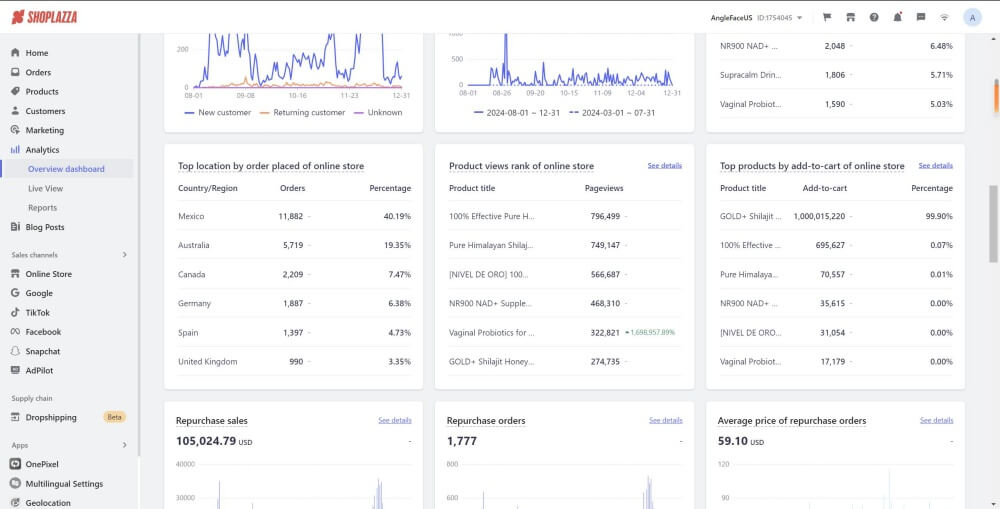Toggle the Unknown legend series

coord(378,113)
